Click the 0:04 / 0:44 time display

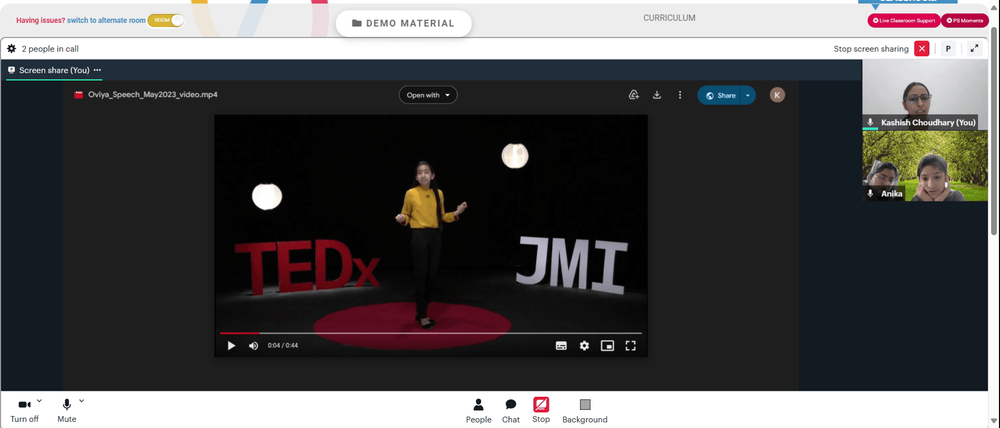(x=283, y=346)
